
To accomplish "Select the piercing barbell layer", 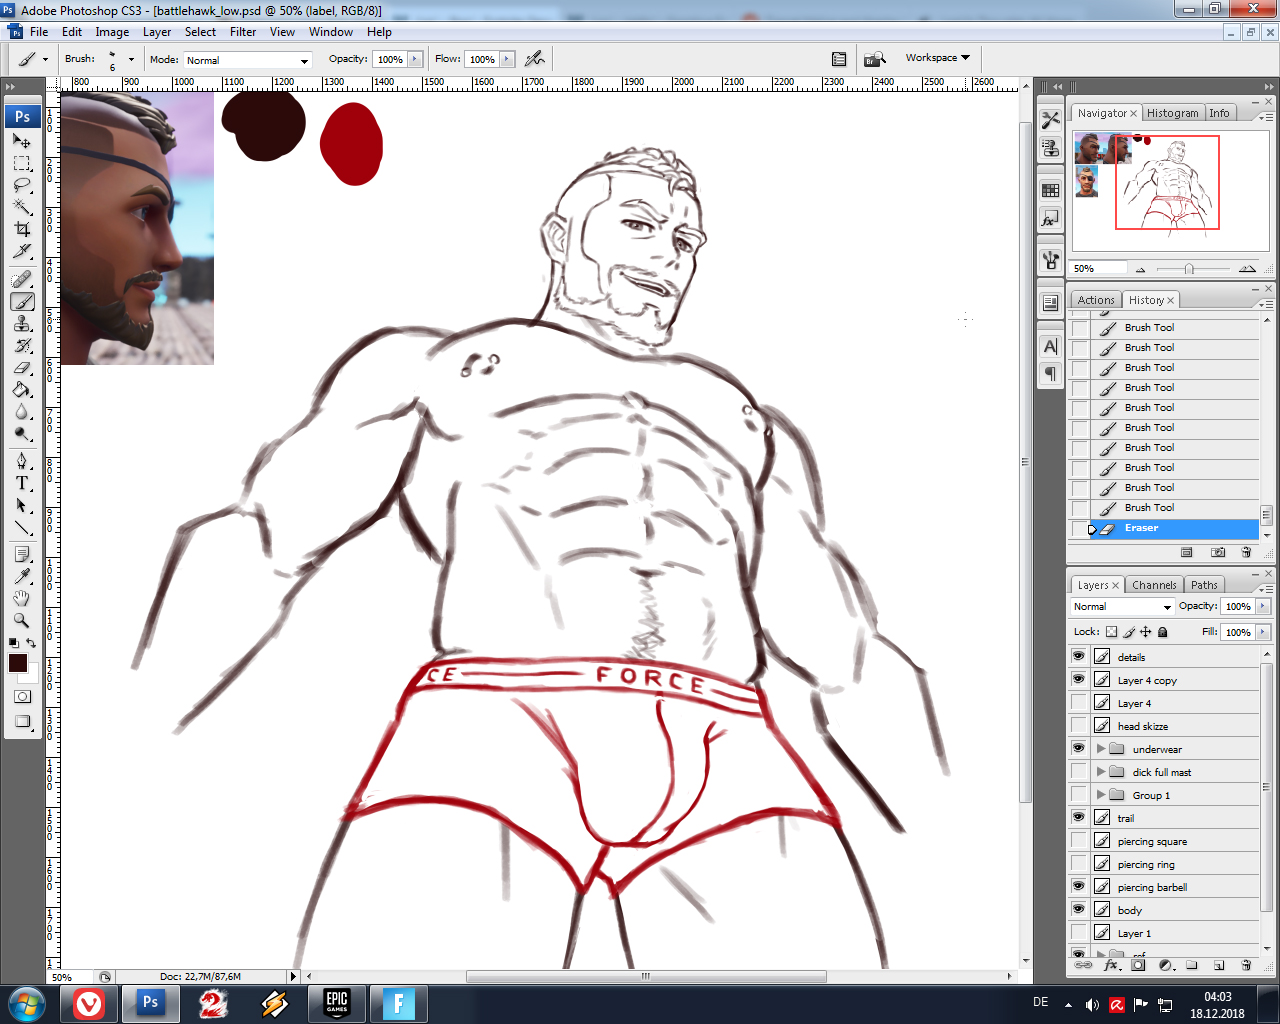I will click(x=1164, y=887).
